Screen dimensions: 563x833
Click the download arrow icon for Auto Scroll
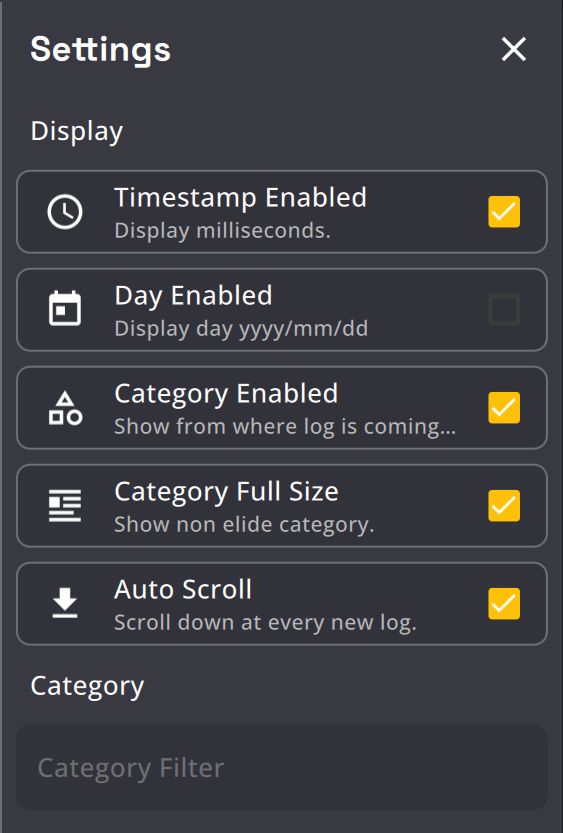(65, 603)
